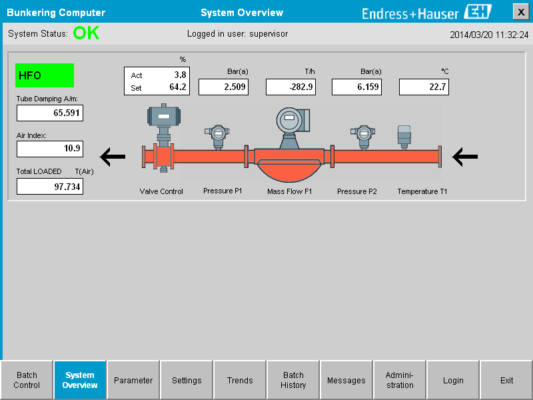Show the Trends tab
Image resolution: width=533 pixels, height=400 pixels.
(240, 380)
